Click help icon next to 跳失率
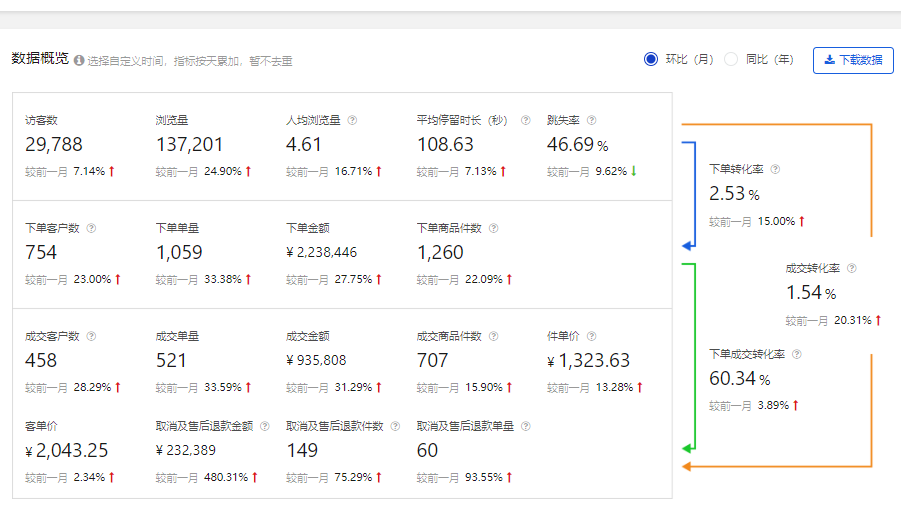 pyautogui.click(x=591, y=121)
